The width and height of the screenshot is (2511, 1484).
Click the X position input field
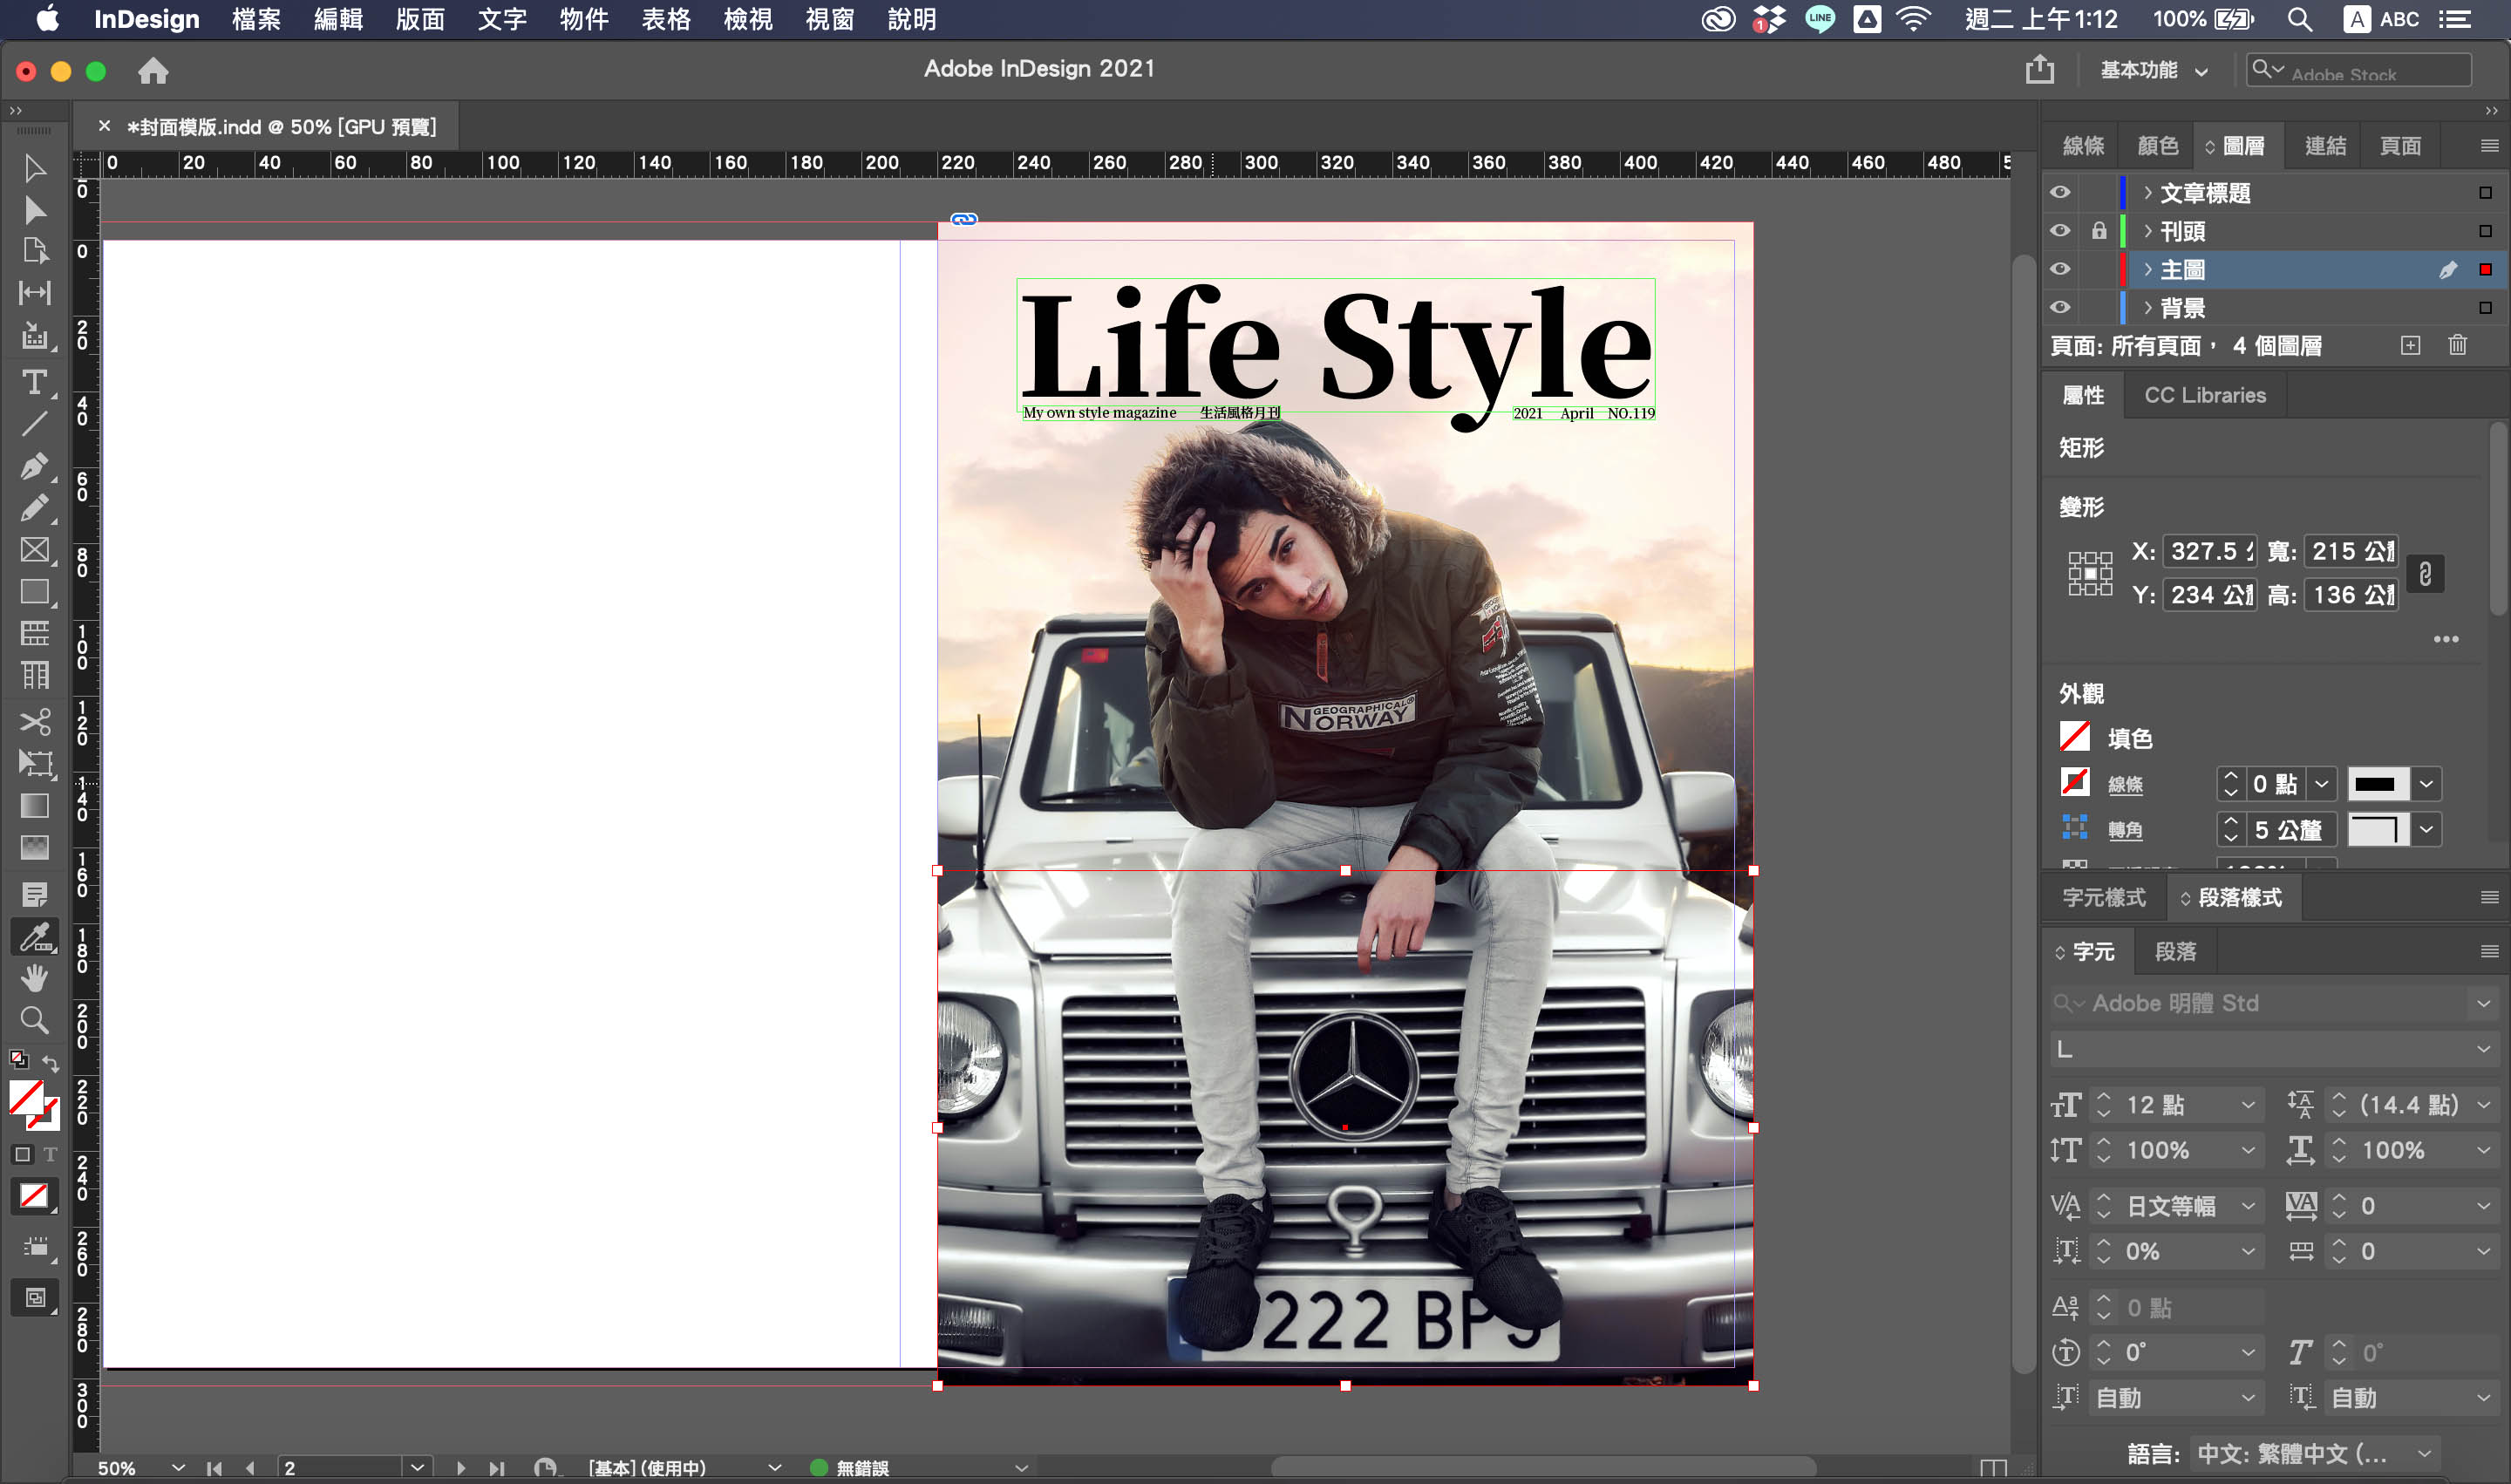tap(2208, 551)
